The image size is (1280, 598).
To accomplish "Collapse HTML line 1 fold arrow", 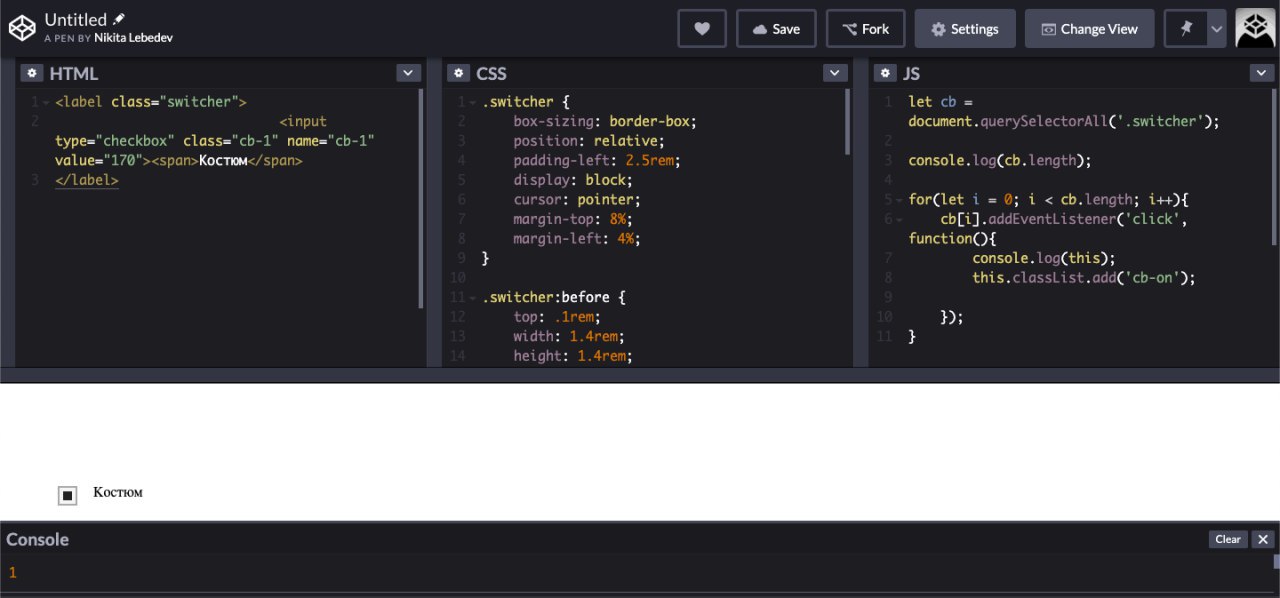I will [x=46, y=102].
